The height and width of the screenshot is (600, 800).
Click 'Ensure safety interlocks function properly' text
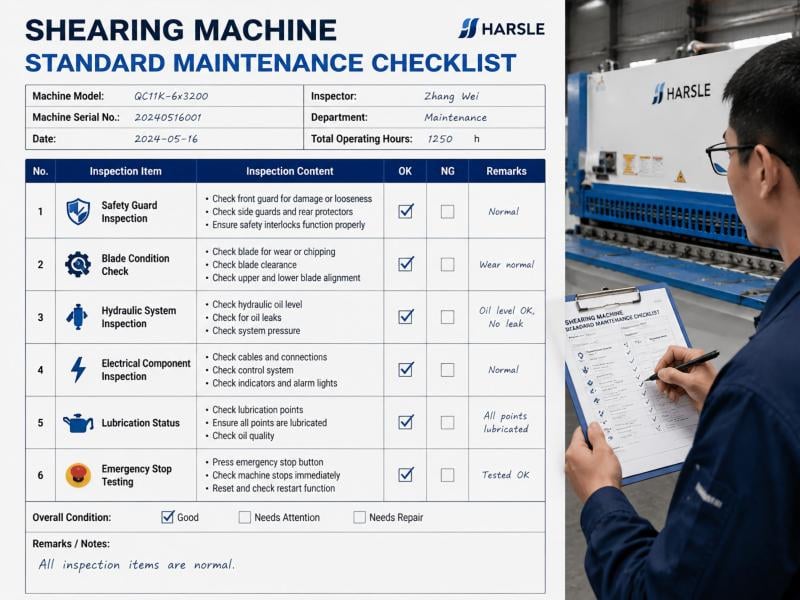[288, 225]
